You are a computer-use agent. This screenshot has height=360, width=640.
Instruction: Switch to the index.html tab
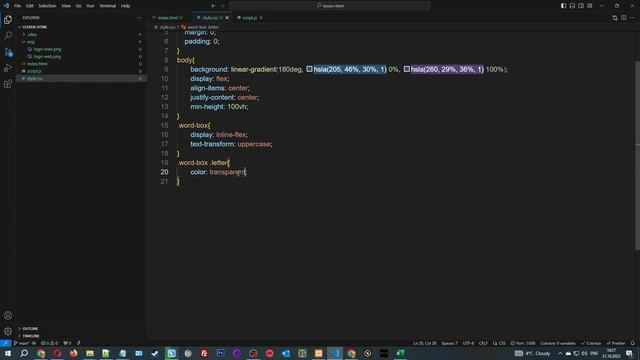[x=168, y=18]
